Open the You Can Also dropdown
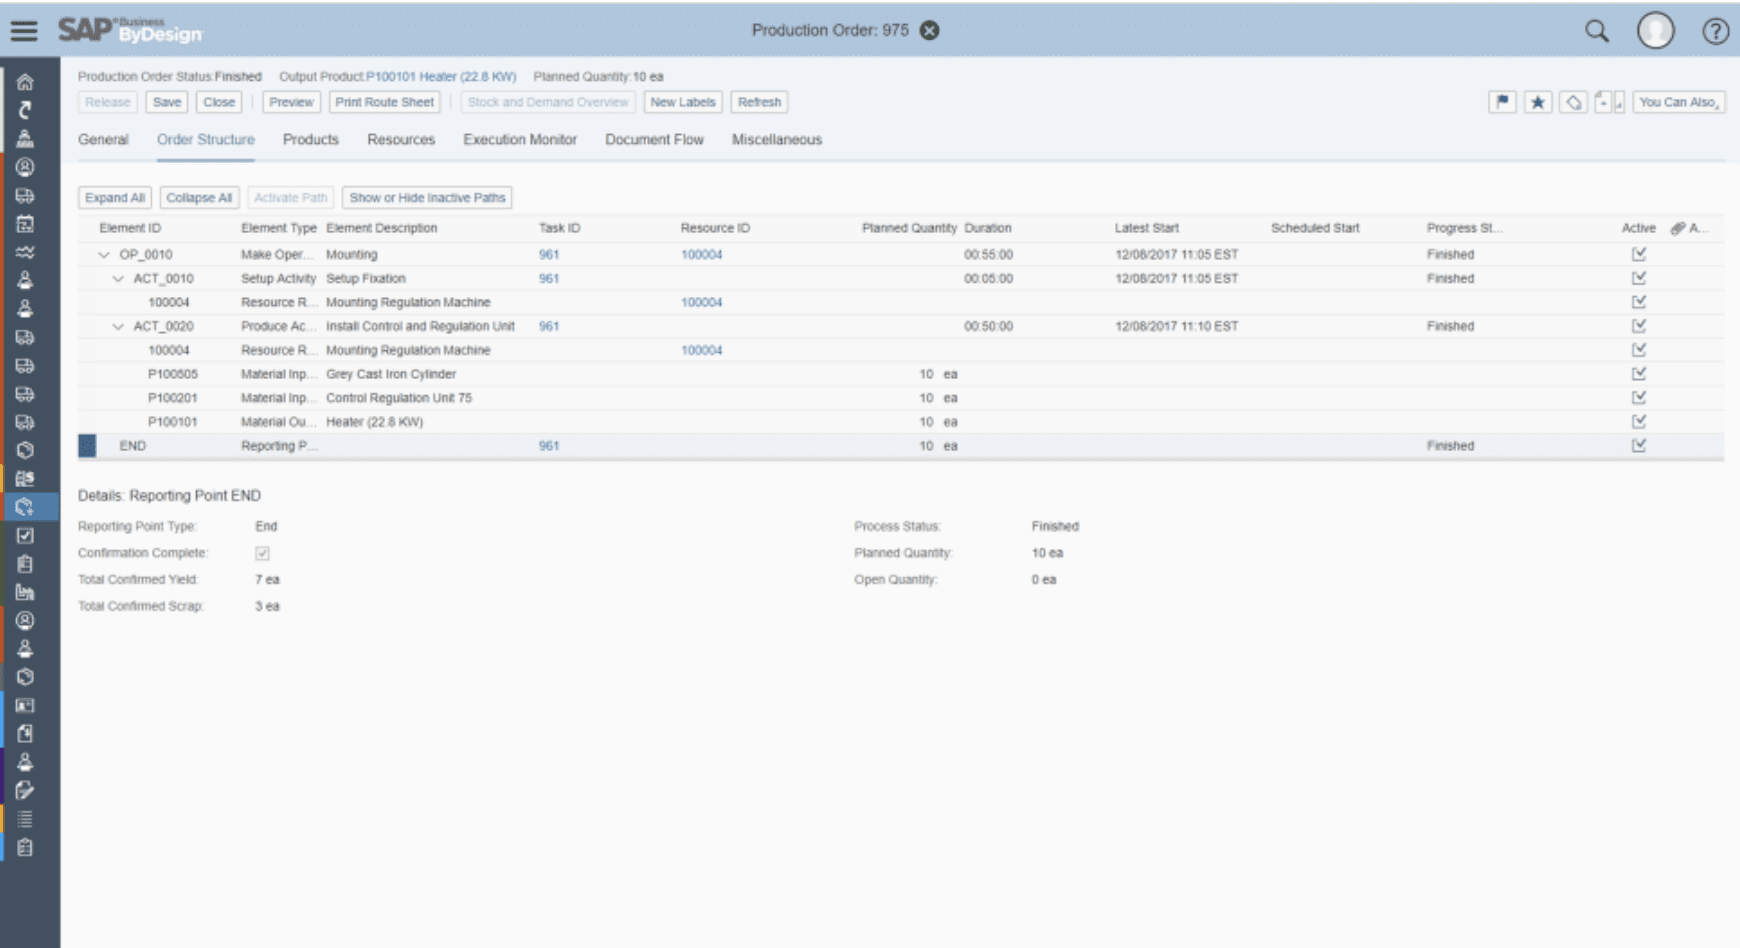The width and height of the screenshot is (1740, 948). (x=1678, y=102)
